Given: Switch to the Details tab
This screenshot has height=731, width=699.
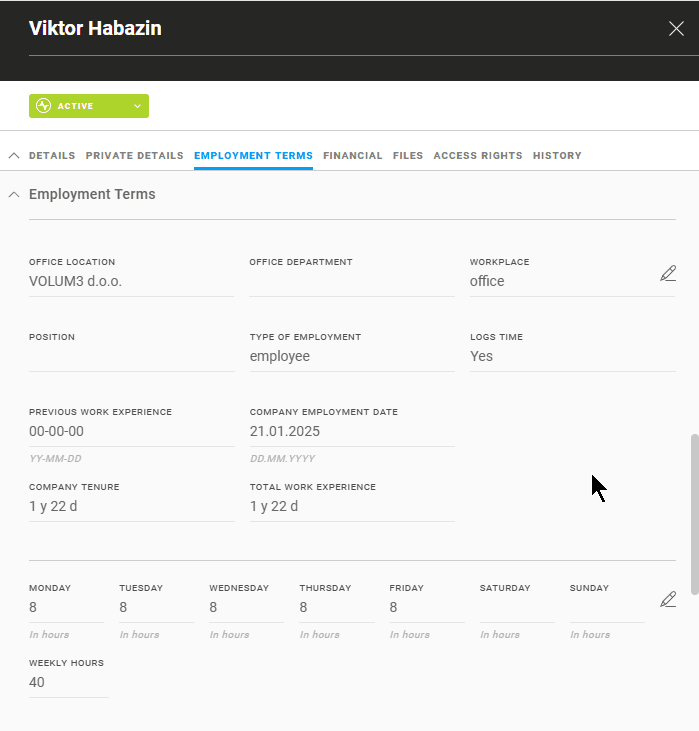Looking at the screenshot, I should pos(52,156).
